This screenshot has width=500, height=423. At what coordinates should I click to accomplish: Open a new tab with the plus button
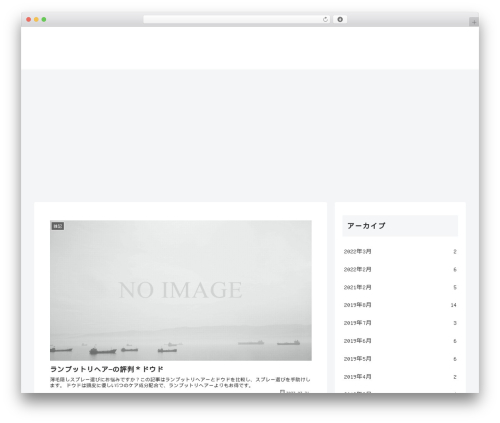(x=474, y=22)
